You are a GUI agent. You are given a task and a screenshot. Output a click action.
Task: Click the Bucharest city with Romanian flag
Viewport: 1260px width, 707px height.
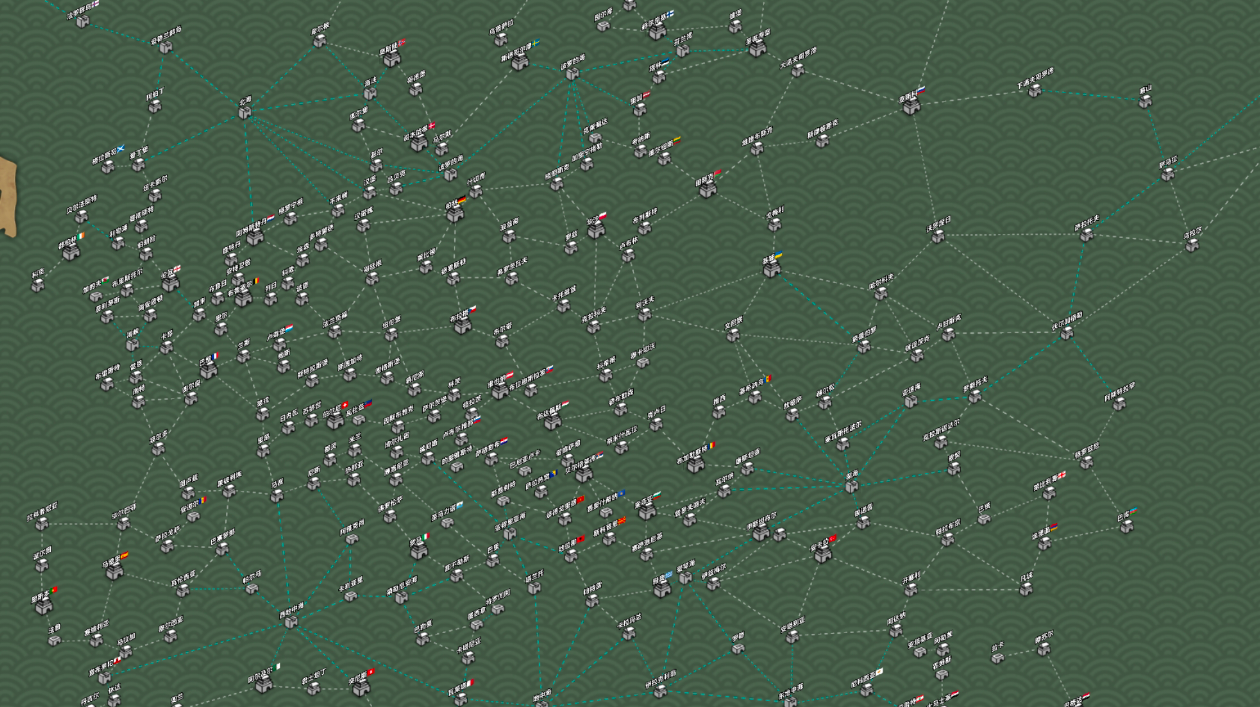tap(695, 463)
